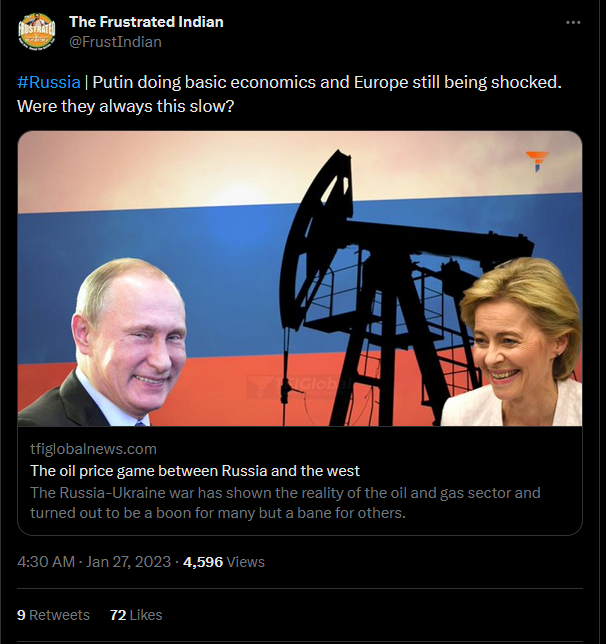The width and height of the screenshot is (606, 644).
Task: Open the article preview image thumbnail
Action: 300,278
